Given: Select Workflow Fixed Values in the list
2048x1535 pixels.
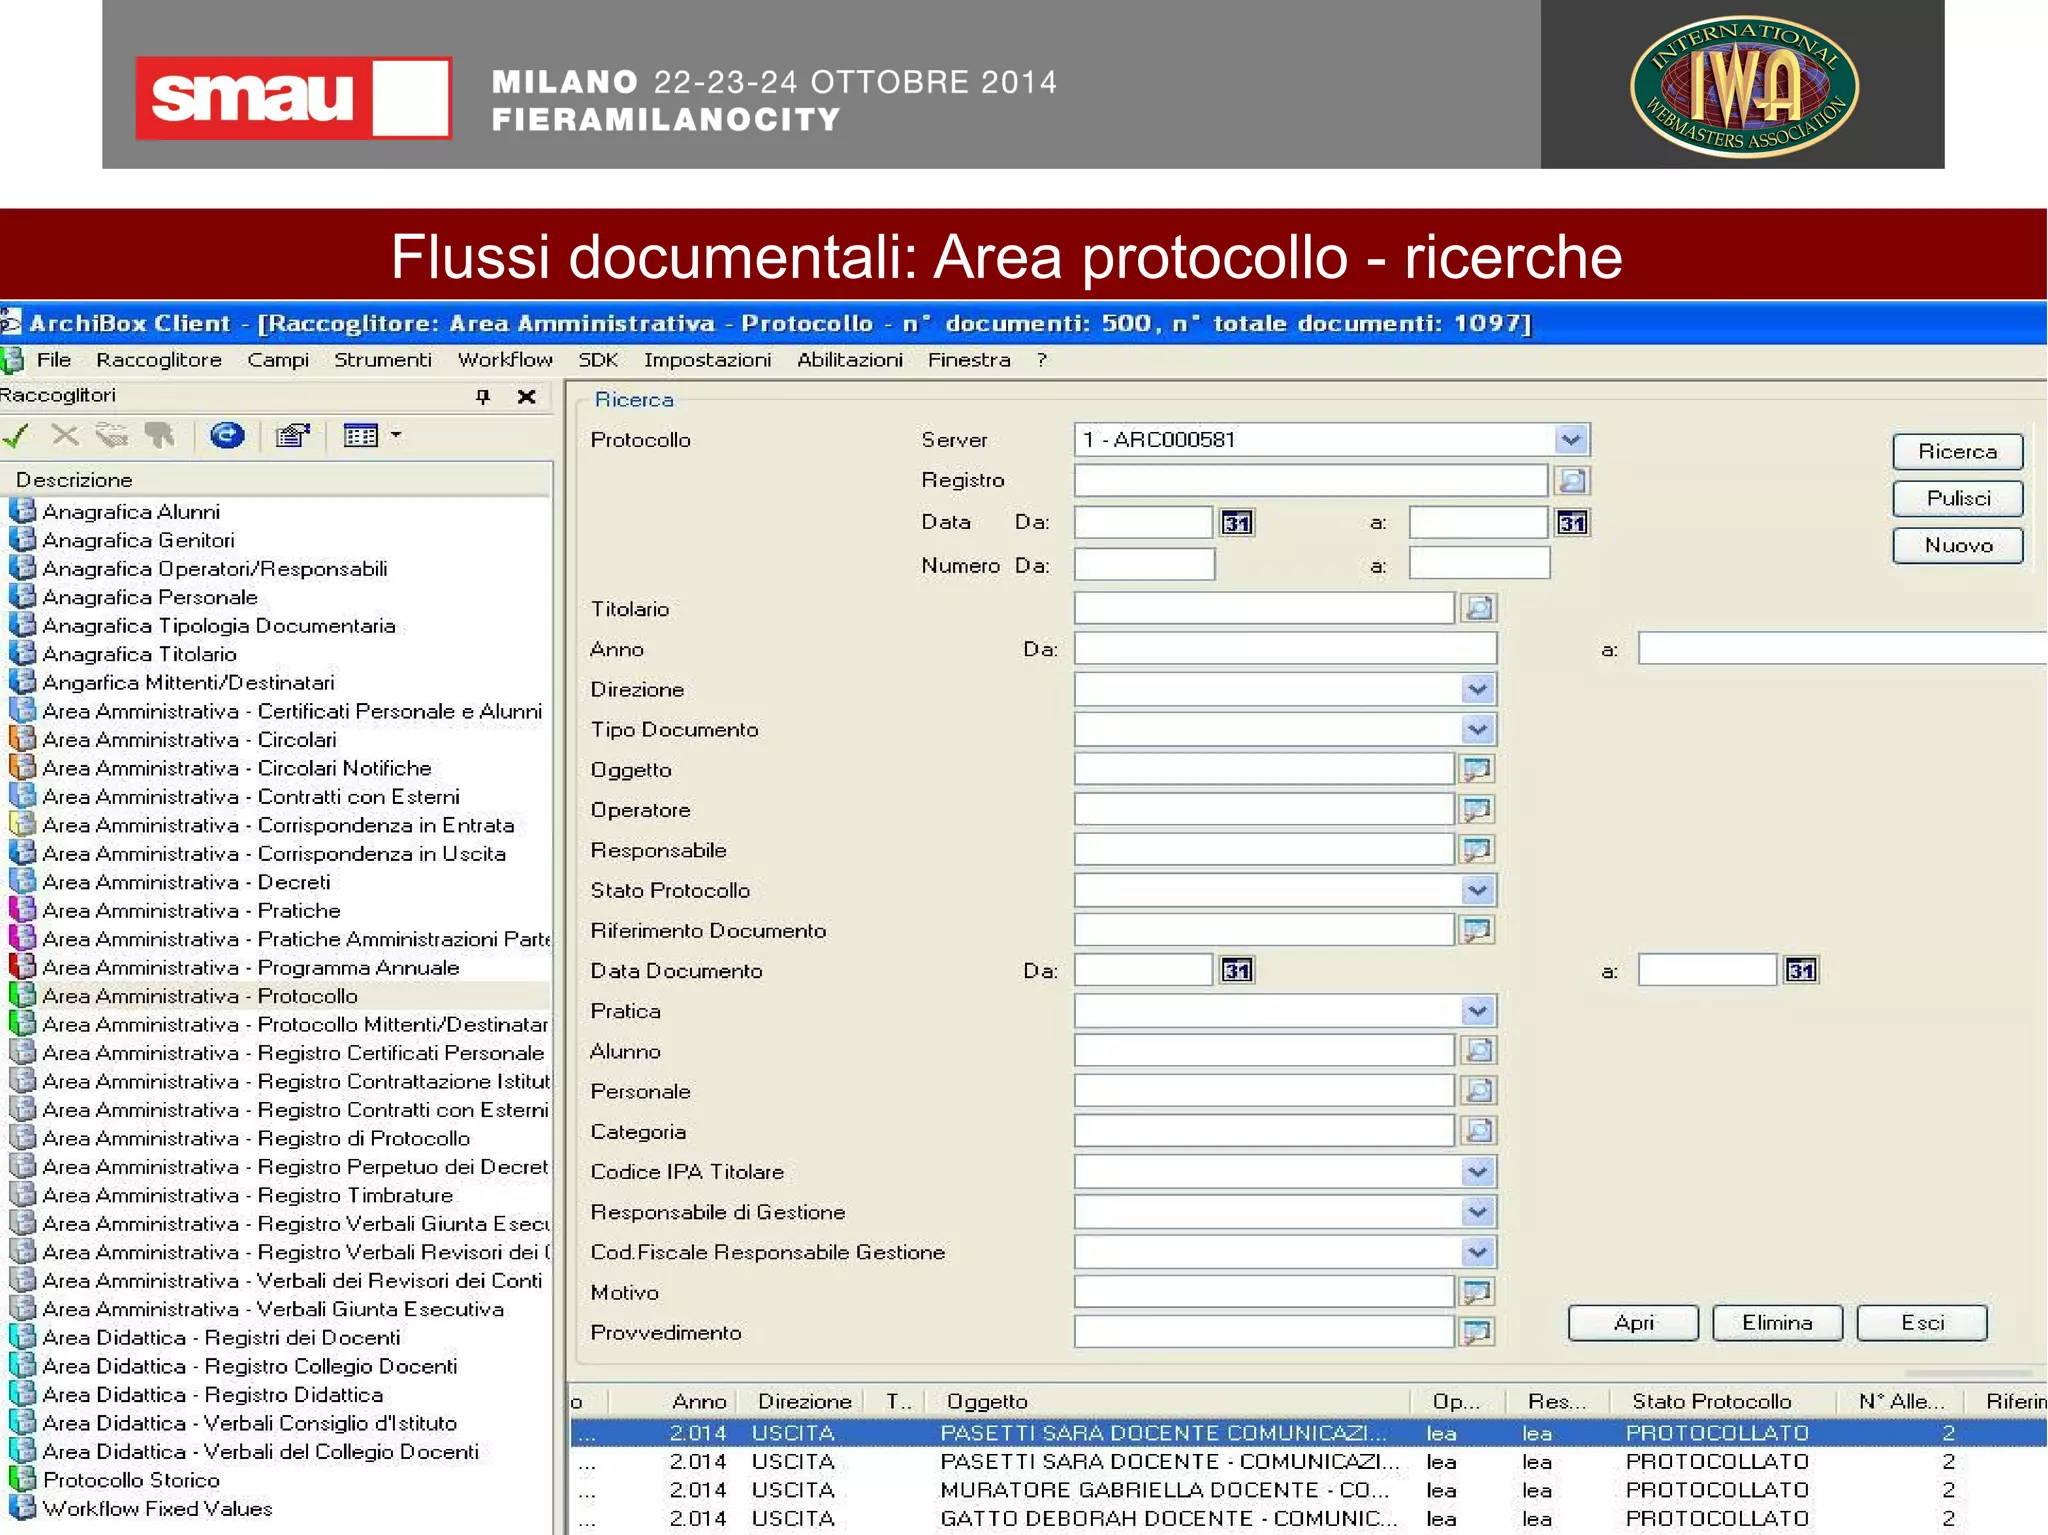Looking at the screenshot, I should coord(157,1509).
